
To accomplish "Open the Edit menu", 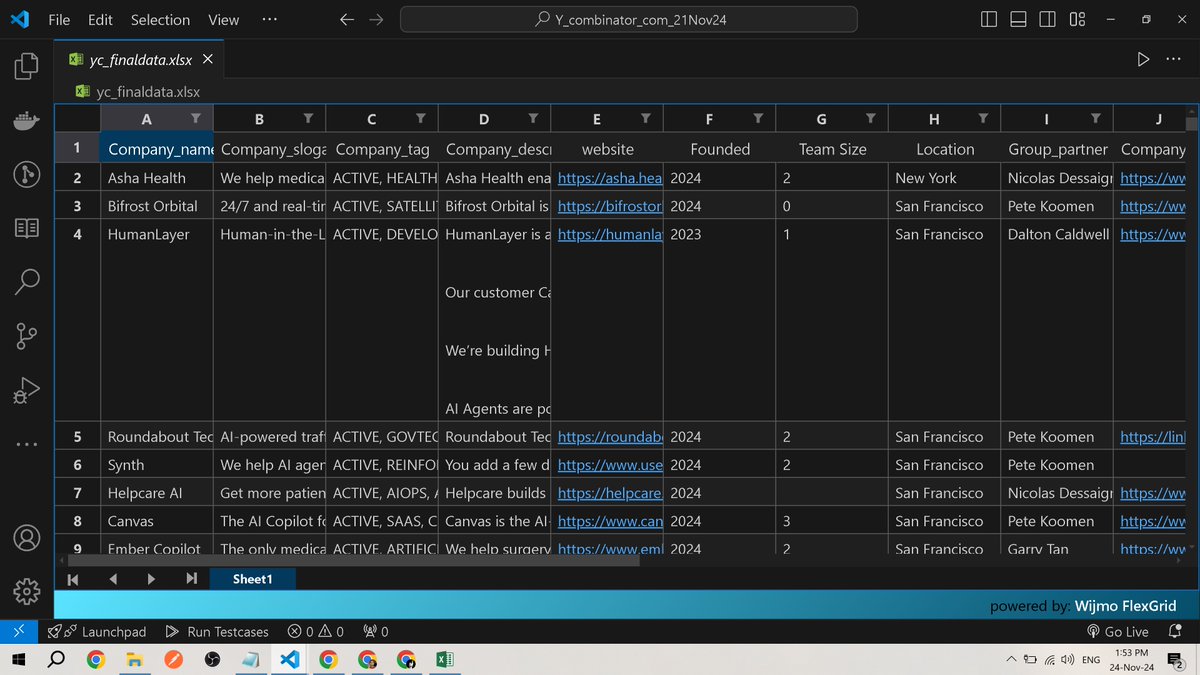I will pos(100,19).
